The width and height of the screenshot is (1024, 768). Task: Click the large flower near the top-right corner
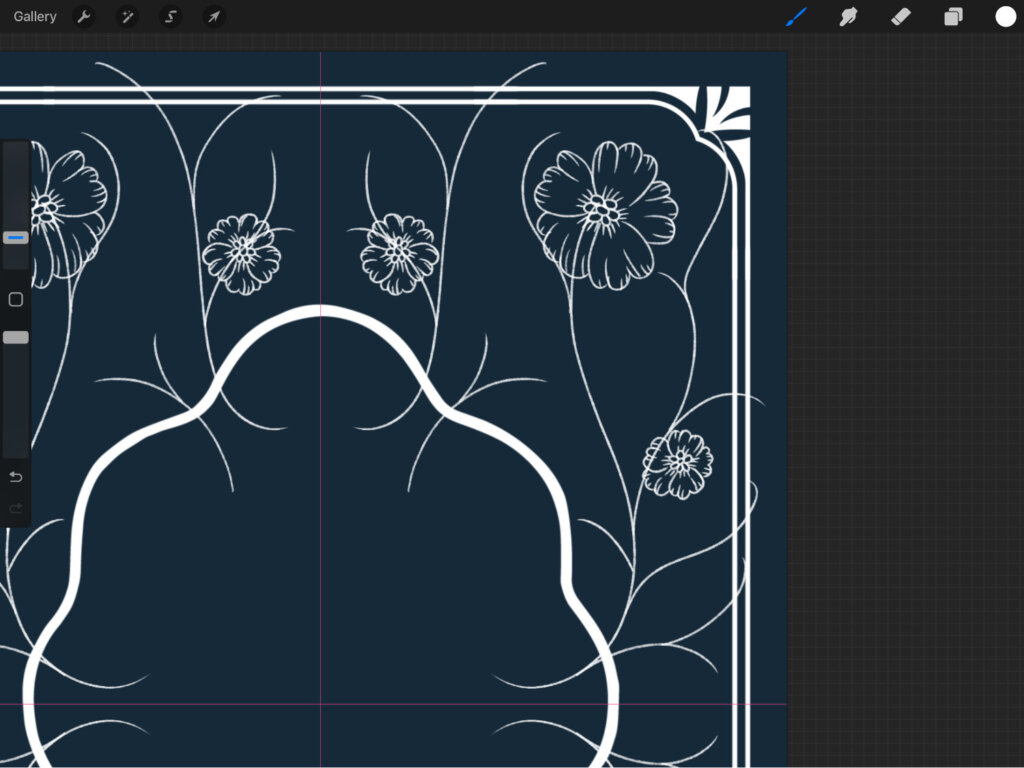click(605, 213)
